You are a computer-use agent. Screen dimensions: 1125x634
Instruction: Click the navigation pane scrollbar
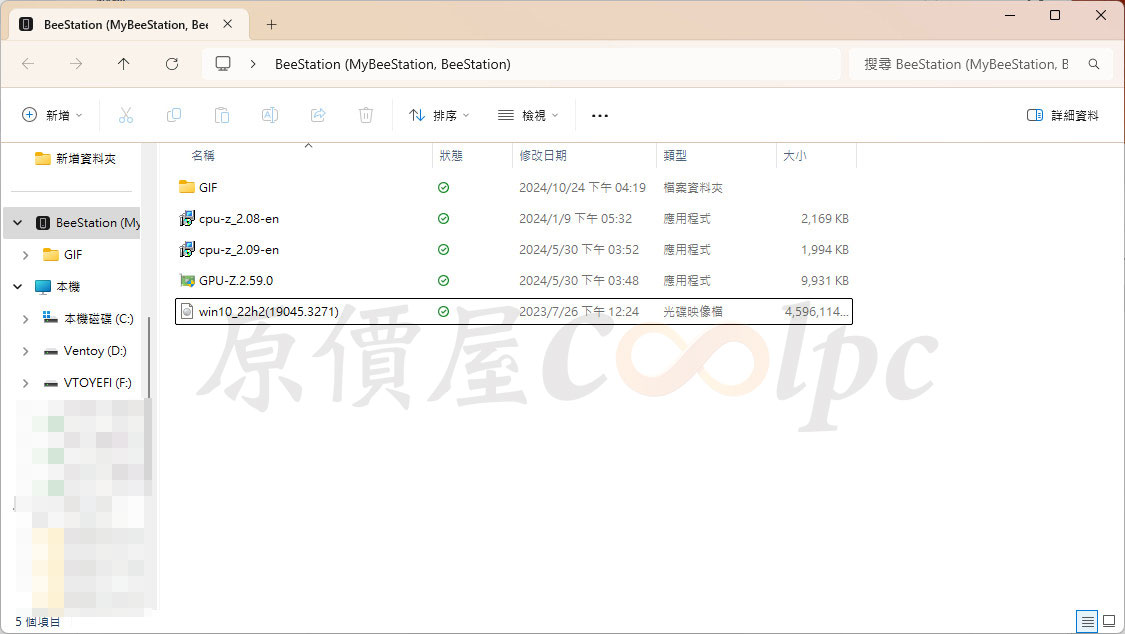(x=149, y=359)
